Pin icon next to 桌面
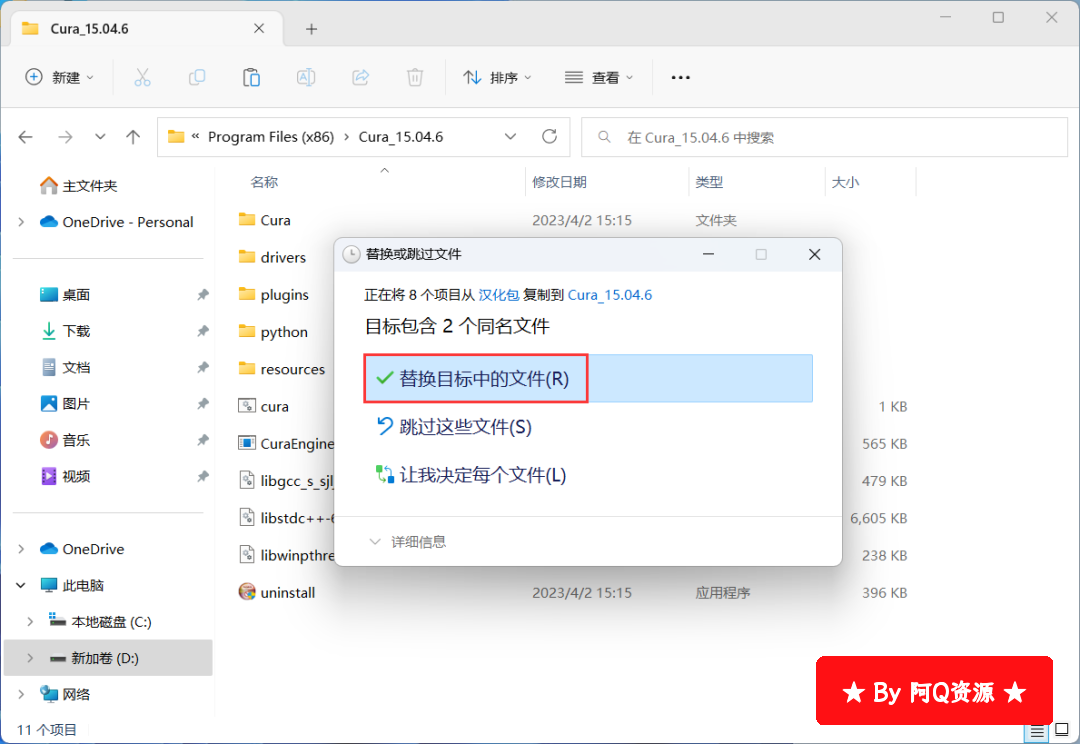Viewport: 1080px width, 744px height. point(202,295)
